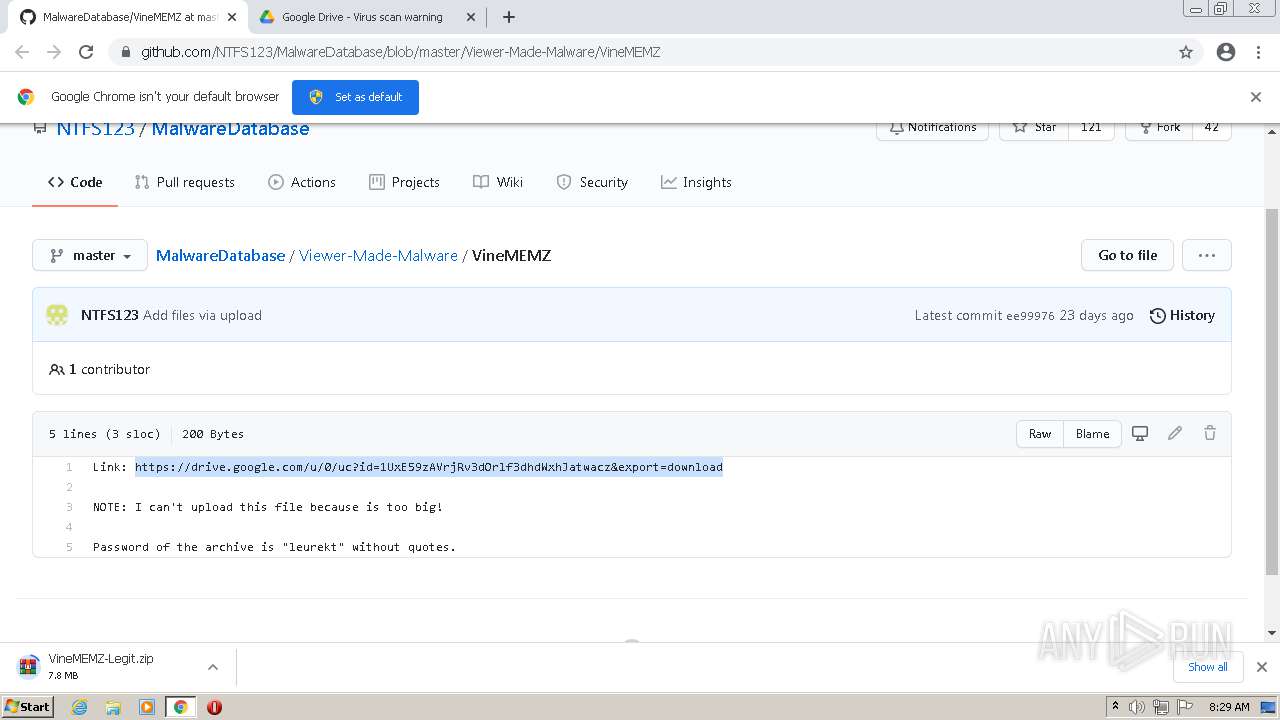The image size is (1280, 720).
Task: Select Chrome icon in taskbar
Action: pyautogui.click(x=181, y=707)
